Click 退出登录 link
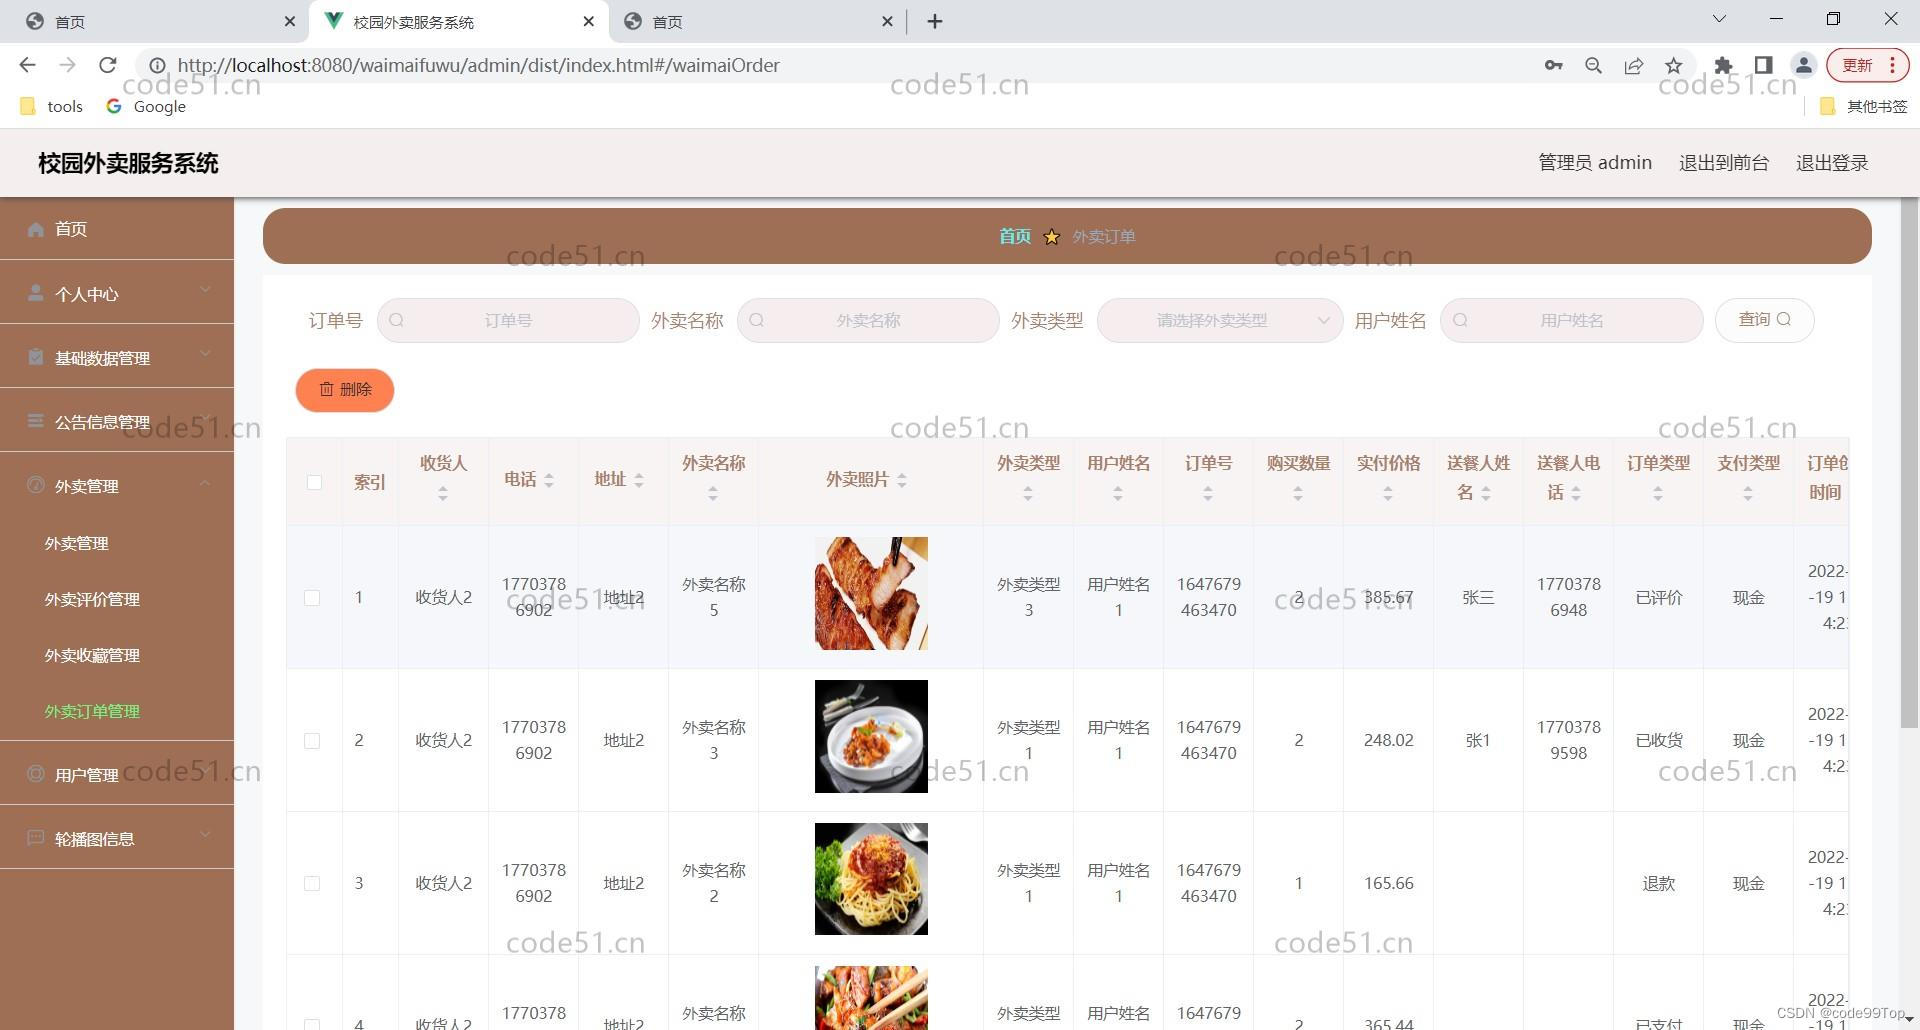The height and width of the screenshot is (1030, 1920). coord(1832,163)
